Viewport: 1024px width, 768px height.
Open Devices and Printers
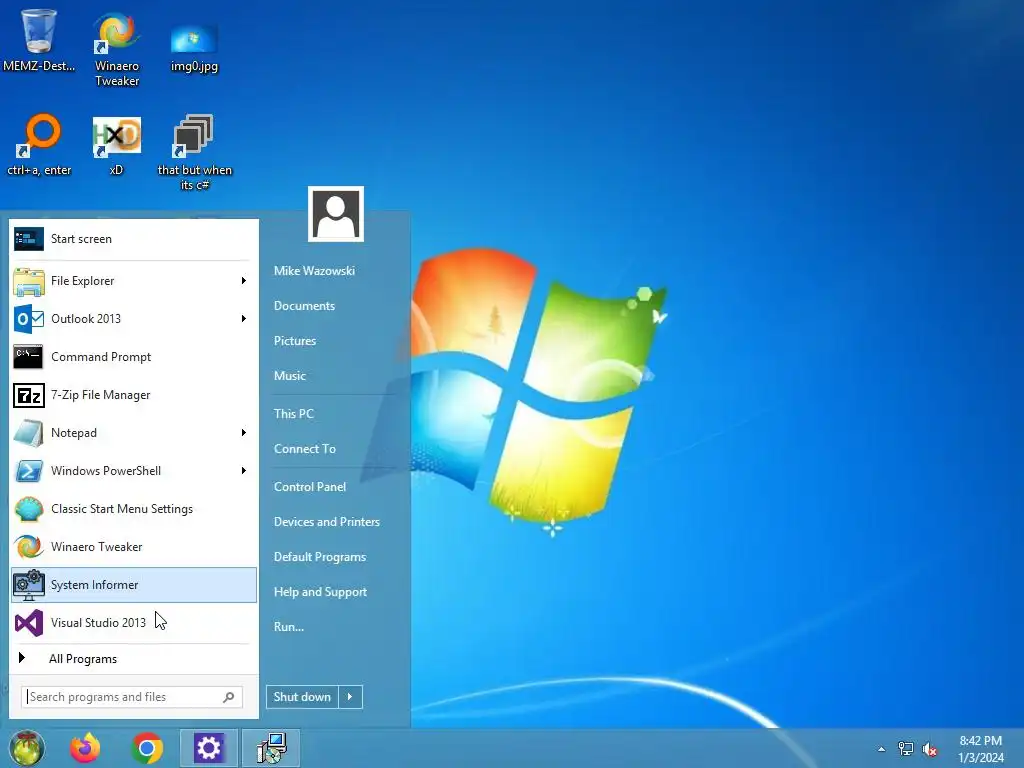327,522
